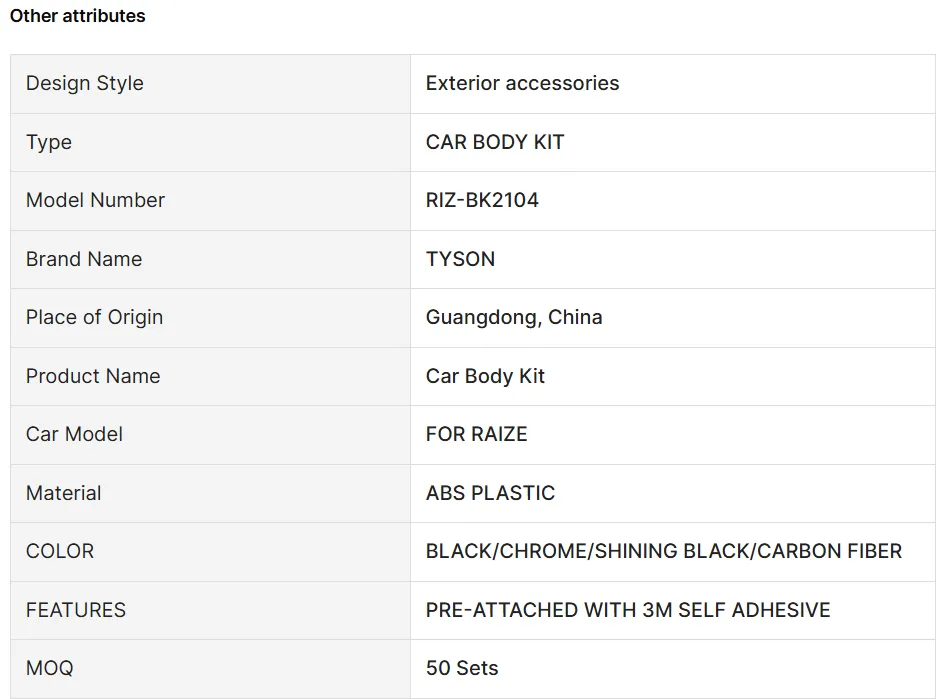Screen dimensions: 951x699
Task: Click the "Other attributes" heading
Action: (77, 16)
